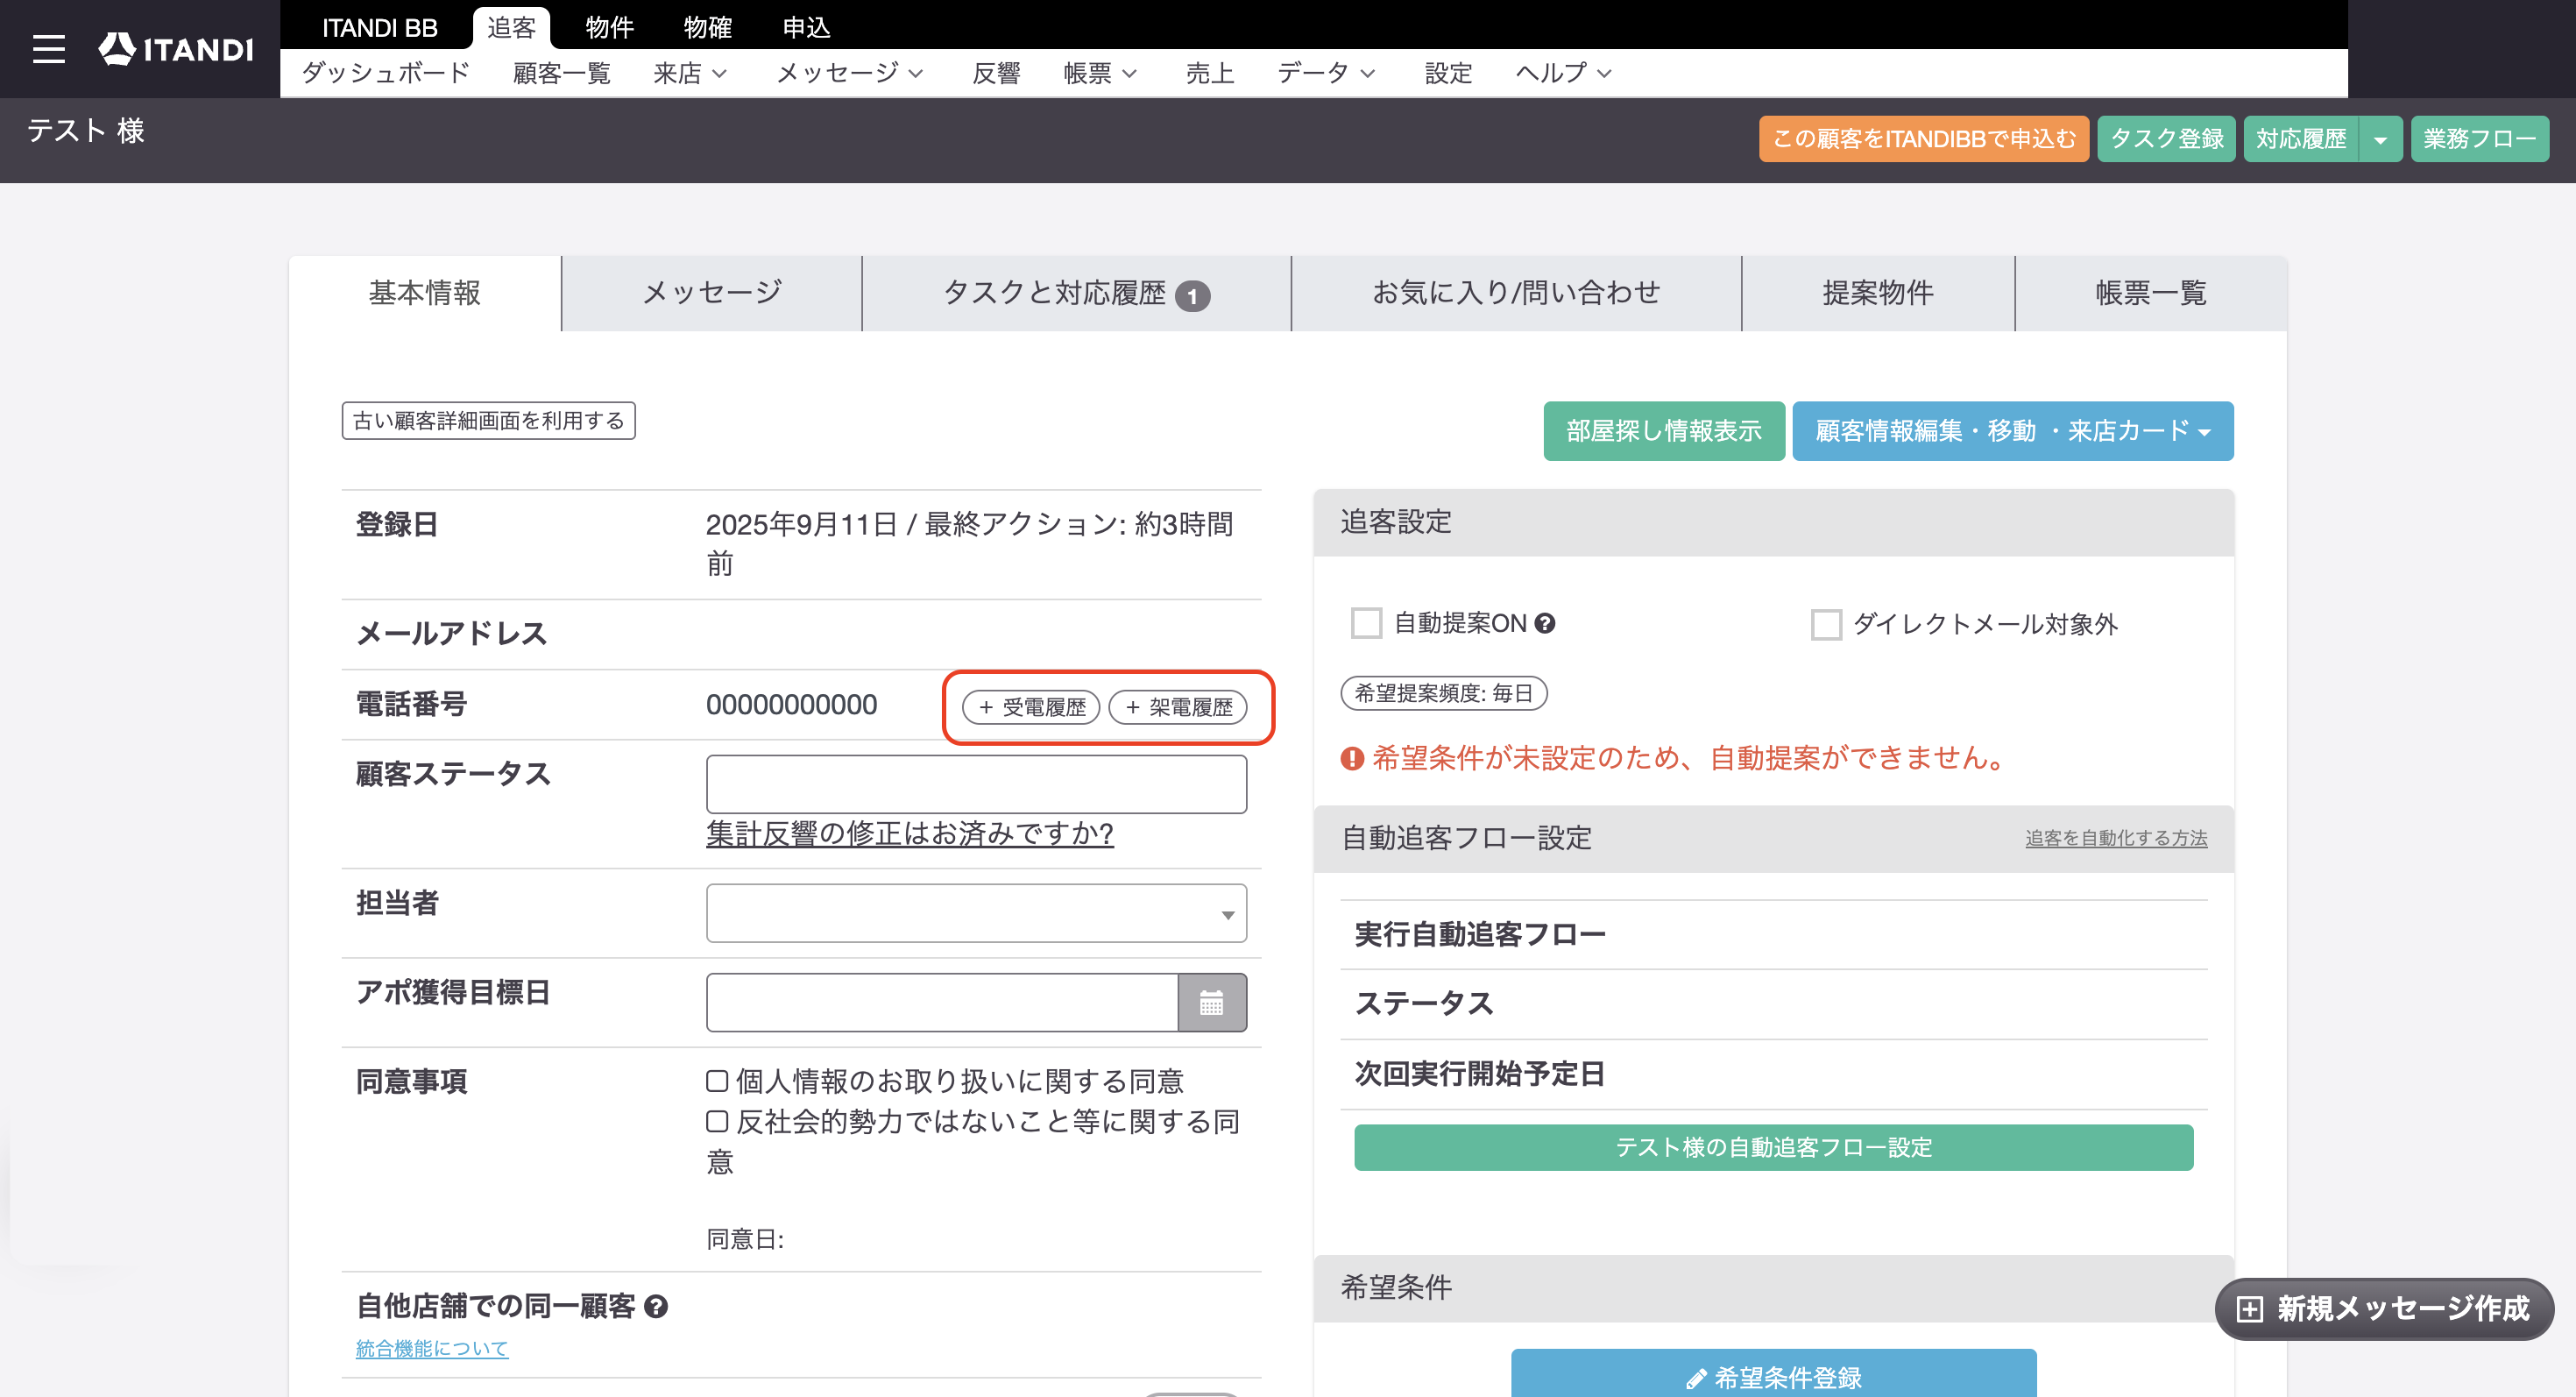Open 顧客一覧 in the navigation
2576x1397 pixels.
561,73
